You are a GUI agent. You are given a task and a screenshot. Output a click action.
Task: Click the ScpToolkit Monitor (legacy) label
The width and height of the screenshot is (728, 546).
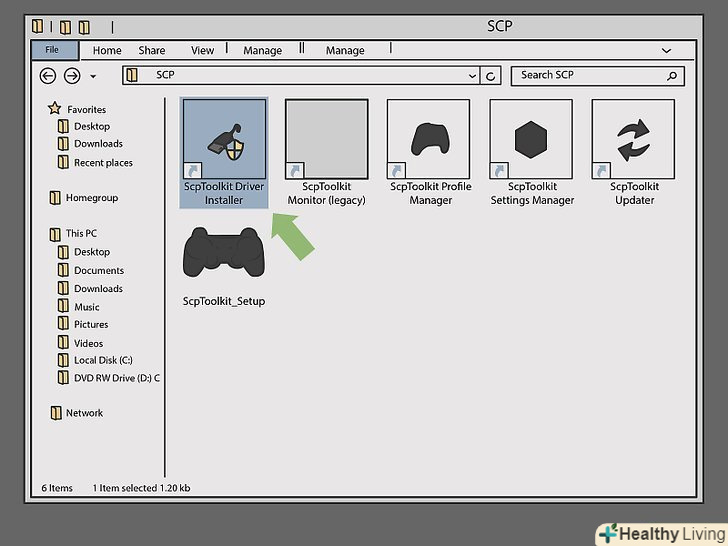(x=326, y=193)
